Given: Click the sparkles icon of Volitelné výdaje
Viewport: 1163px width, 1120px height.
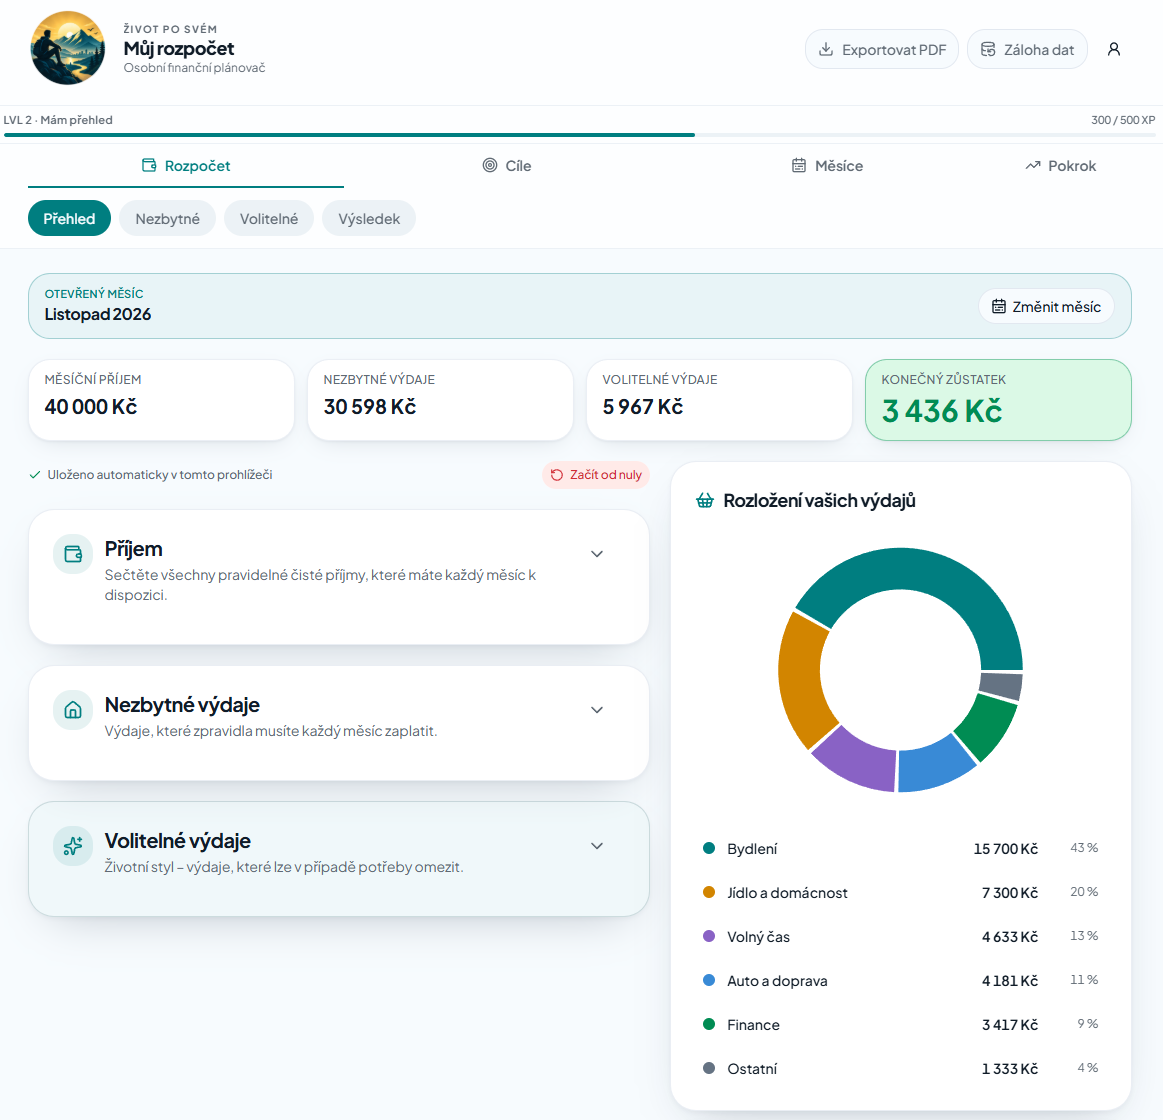Looking at the screenshot, I should click(x=73, y=846).
